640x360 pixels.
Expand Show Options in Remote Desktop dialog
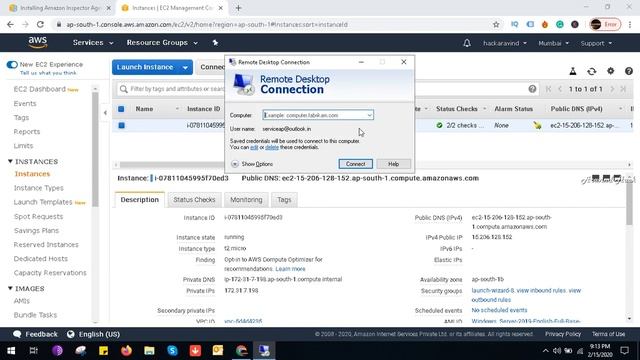click(x=252, y=164)
